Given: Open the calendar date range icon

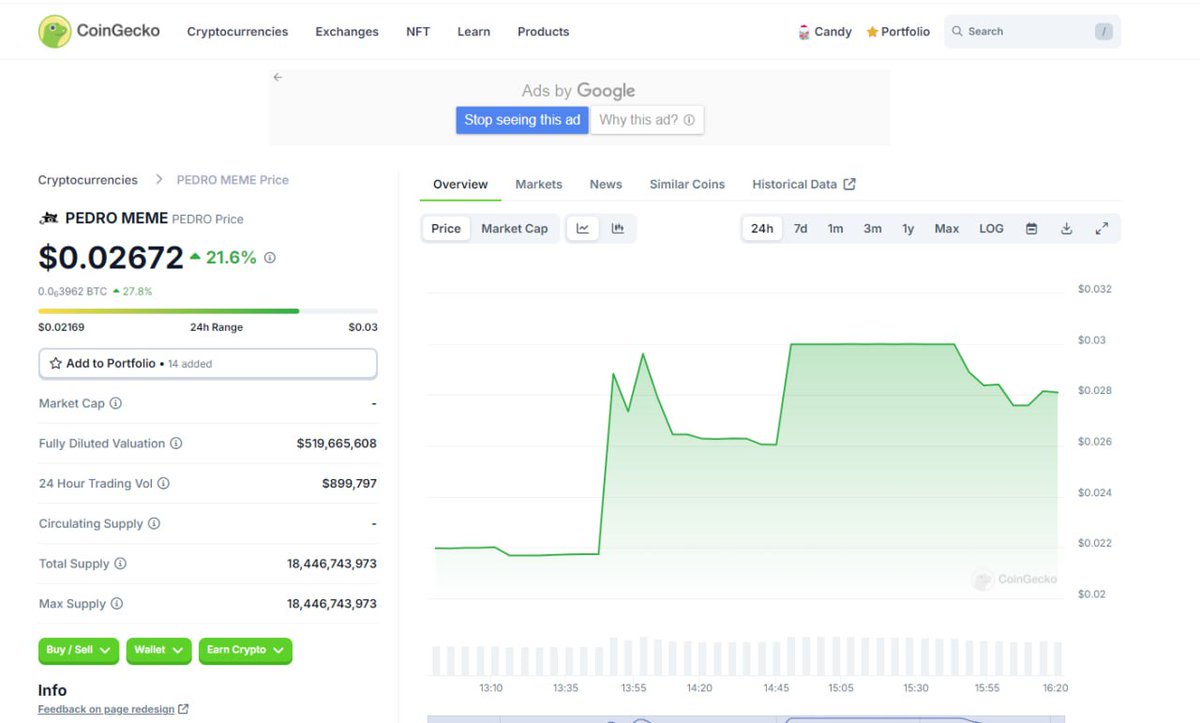Looking at the screenshot, I should [x=1031, y=228].
